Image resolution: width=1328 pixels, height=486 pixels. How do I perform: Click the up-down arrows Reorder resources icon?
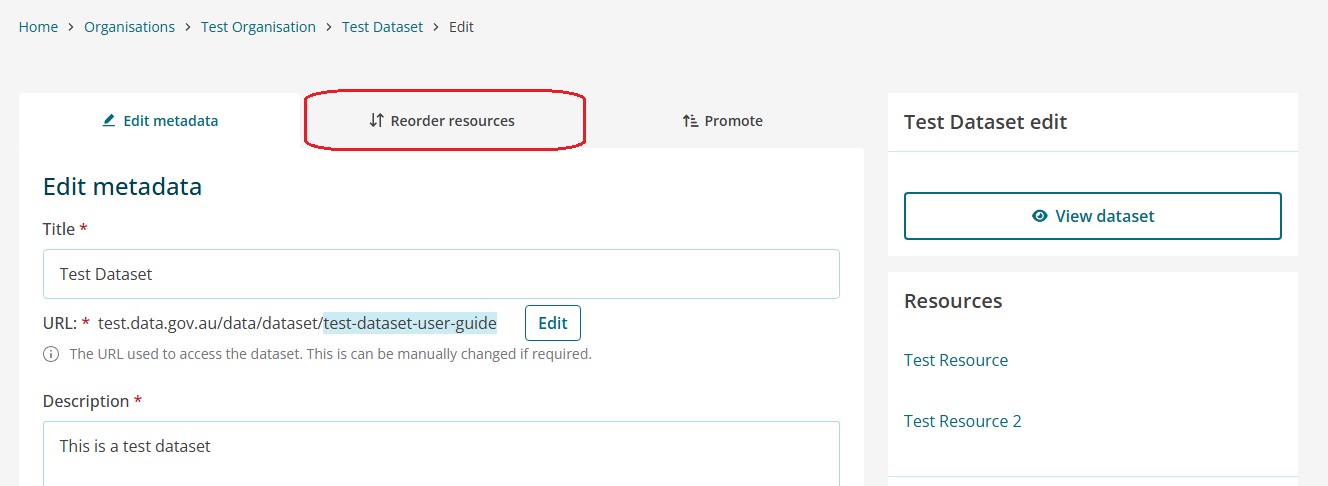pos(376,121)
